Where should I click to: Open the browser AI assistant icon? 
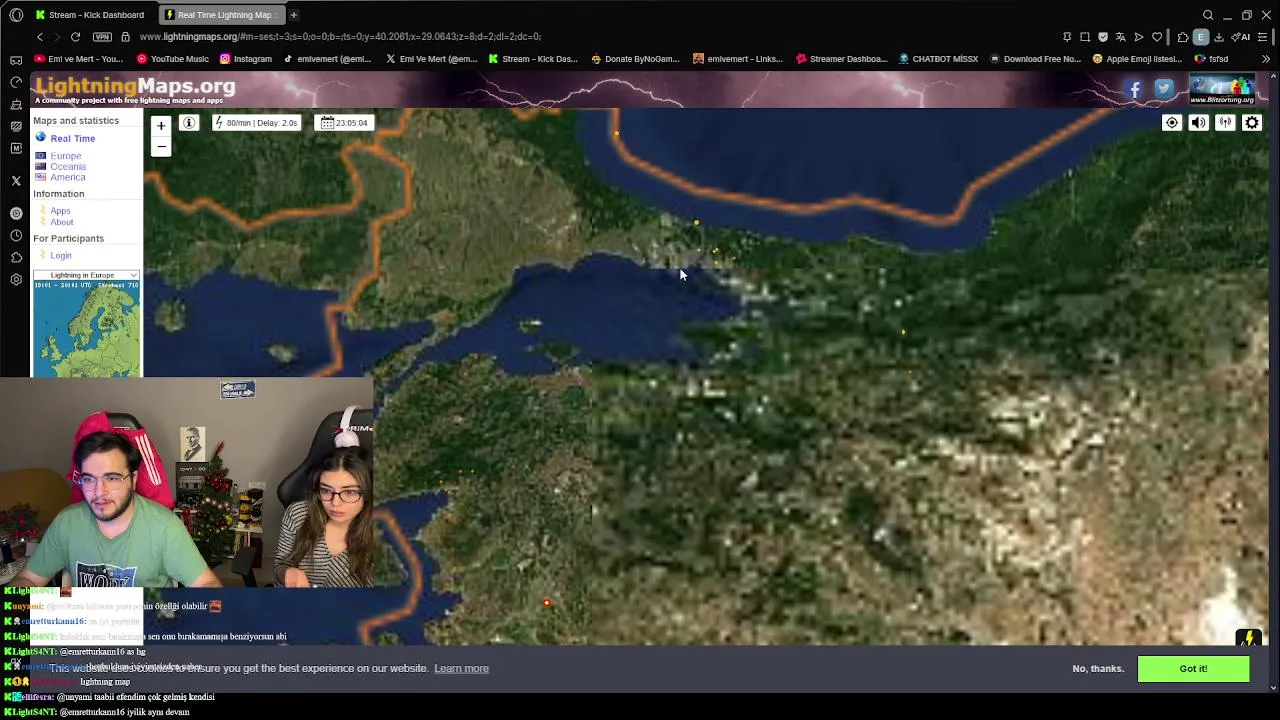(x=1241, y=37)
